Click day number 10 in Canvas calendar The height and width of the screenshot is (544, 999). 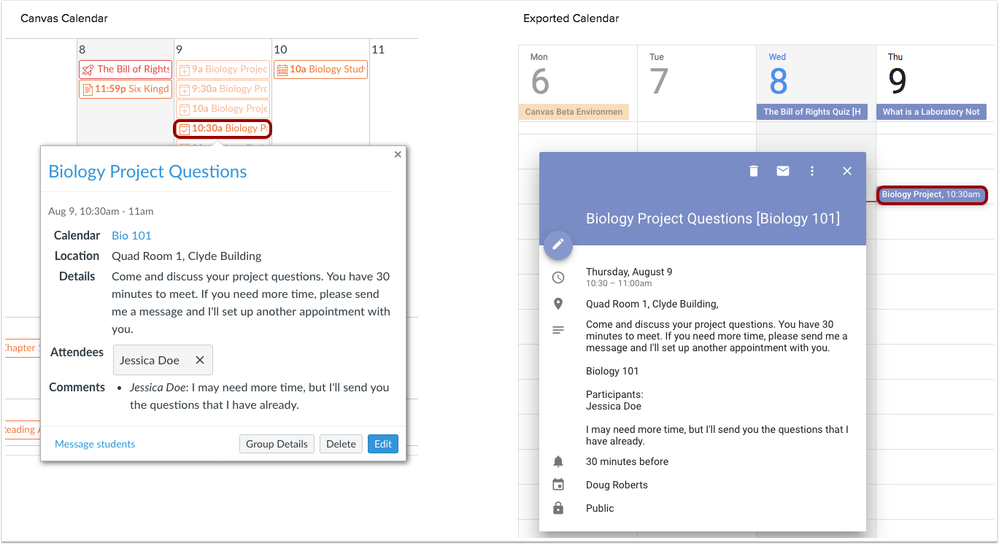click(x=280, y=49)
